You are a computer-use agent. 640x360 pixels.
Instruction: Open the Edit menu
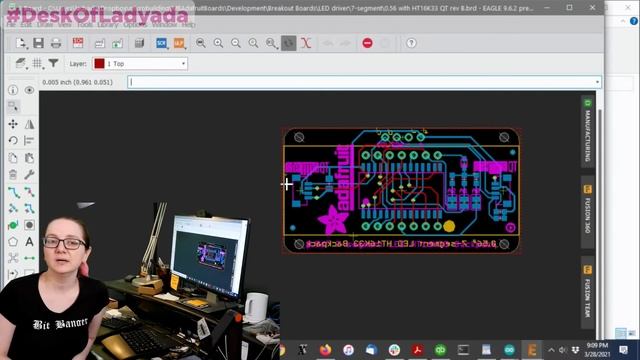click(x=26, y=24)
